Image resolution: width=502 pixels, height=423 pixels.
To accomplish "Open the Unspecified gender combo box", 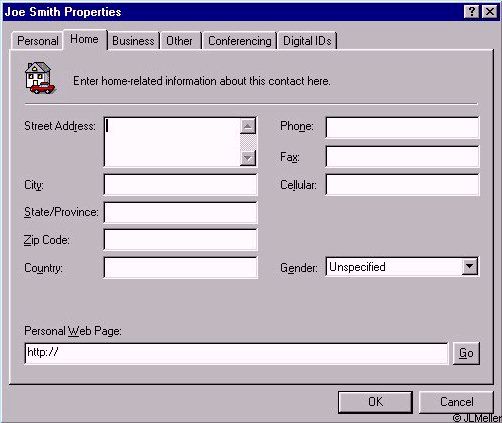I will tap(402, 267).
